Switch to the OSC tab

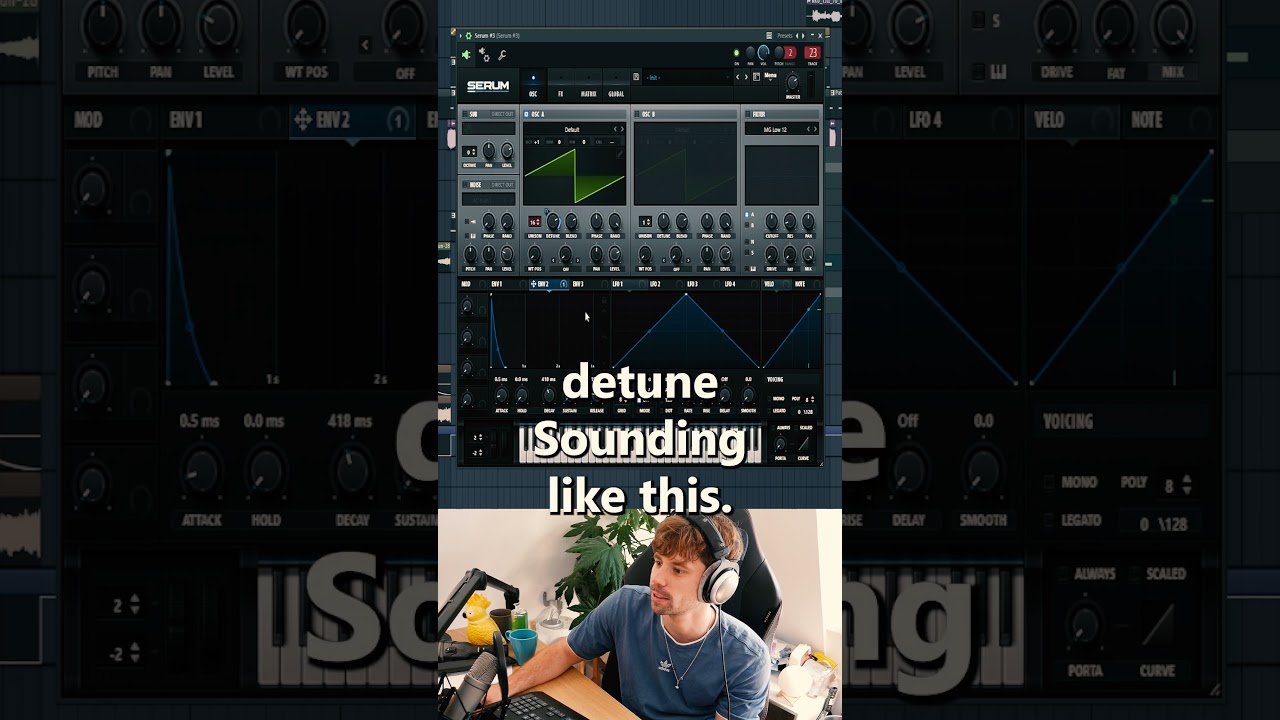[x=533, y=84]
